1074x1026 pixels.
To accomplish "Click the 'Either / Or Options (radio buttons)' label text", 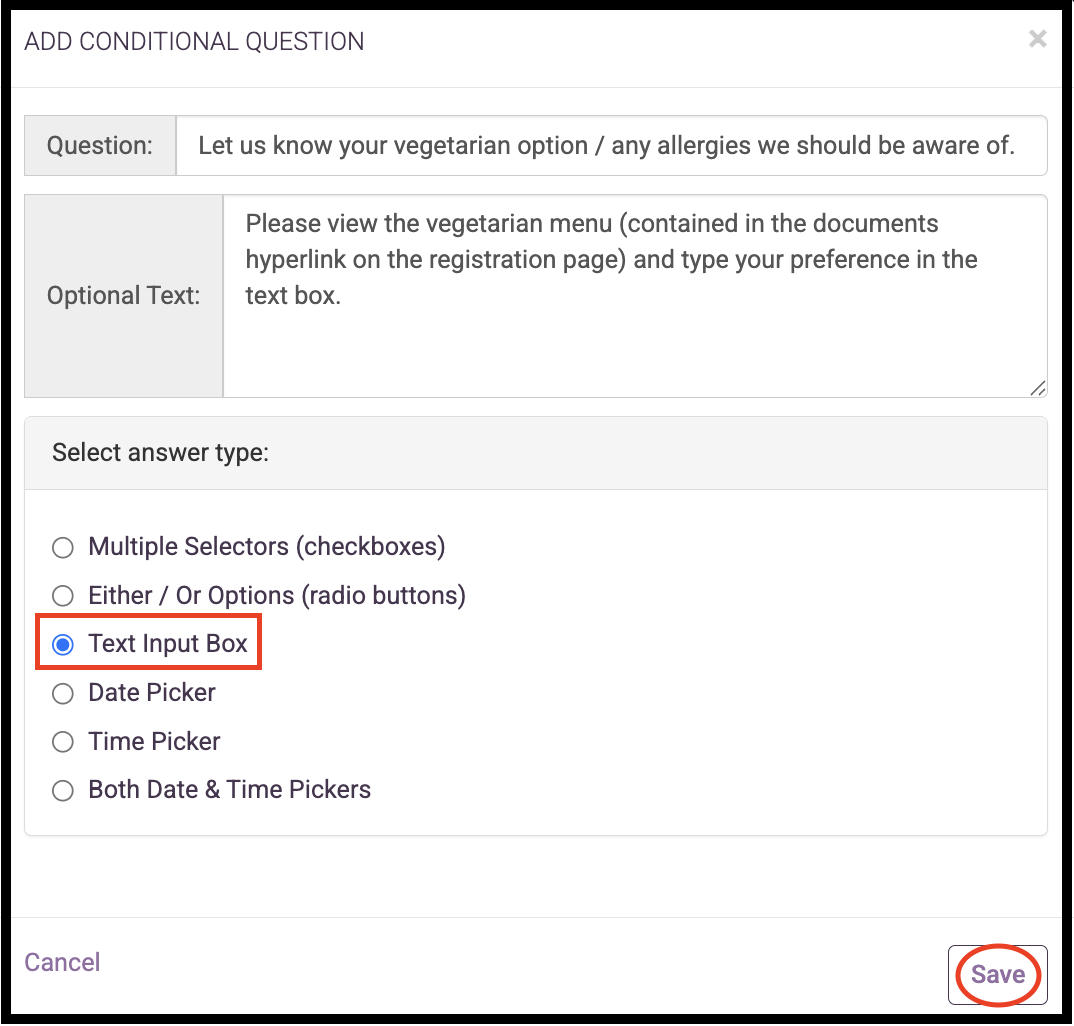I will (277, 596).
